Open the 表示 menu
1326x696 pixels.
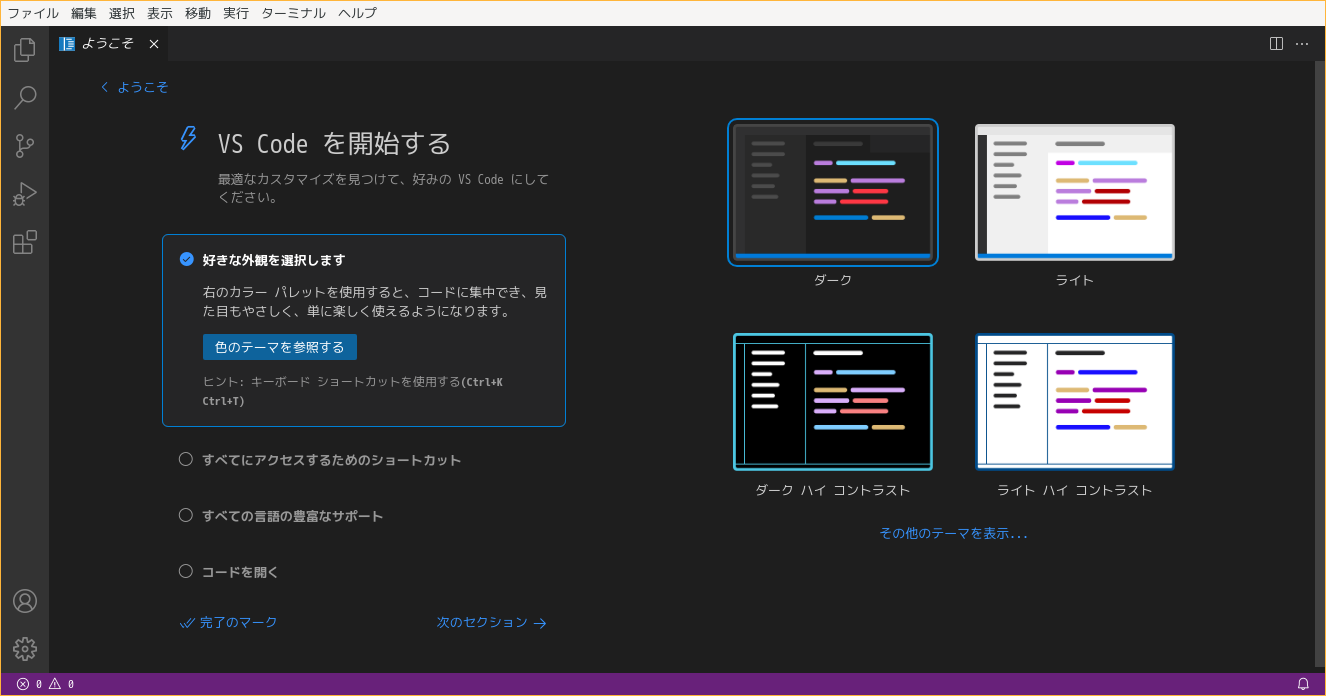[x=160, y=13]
